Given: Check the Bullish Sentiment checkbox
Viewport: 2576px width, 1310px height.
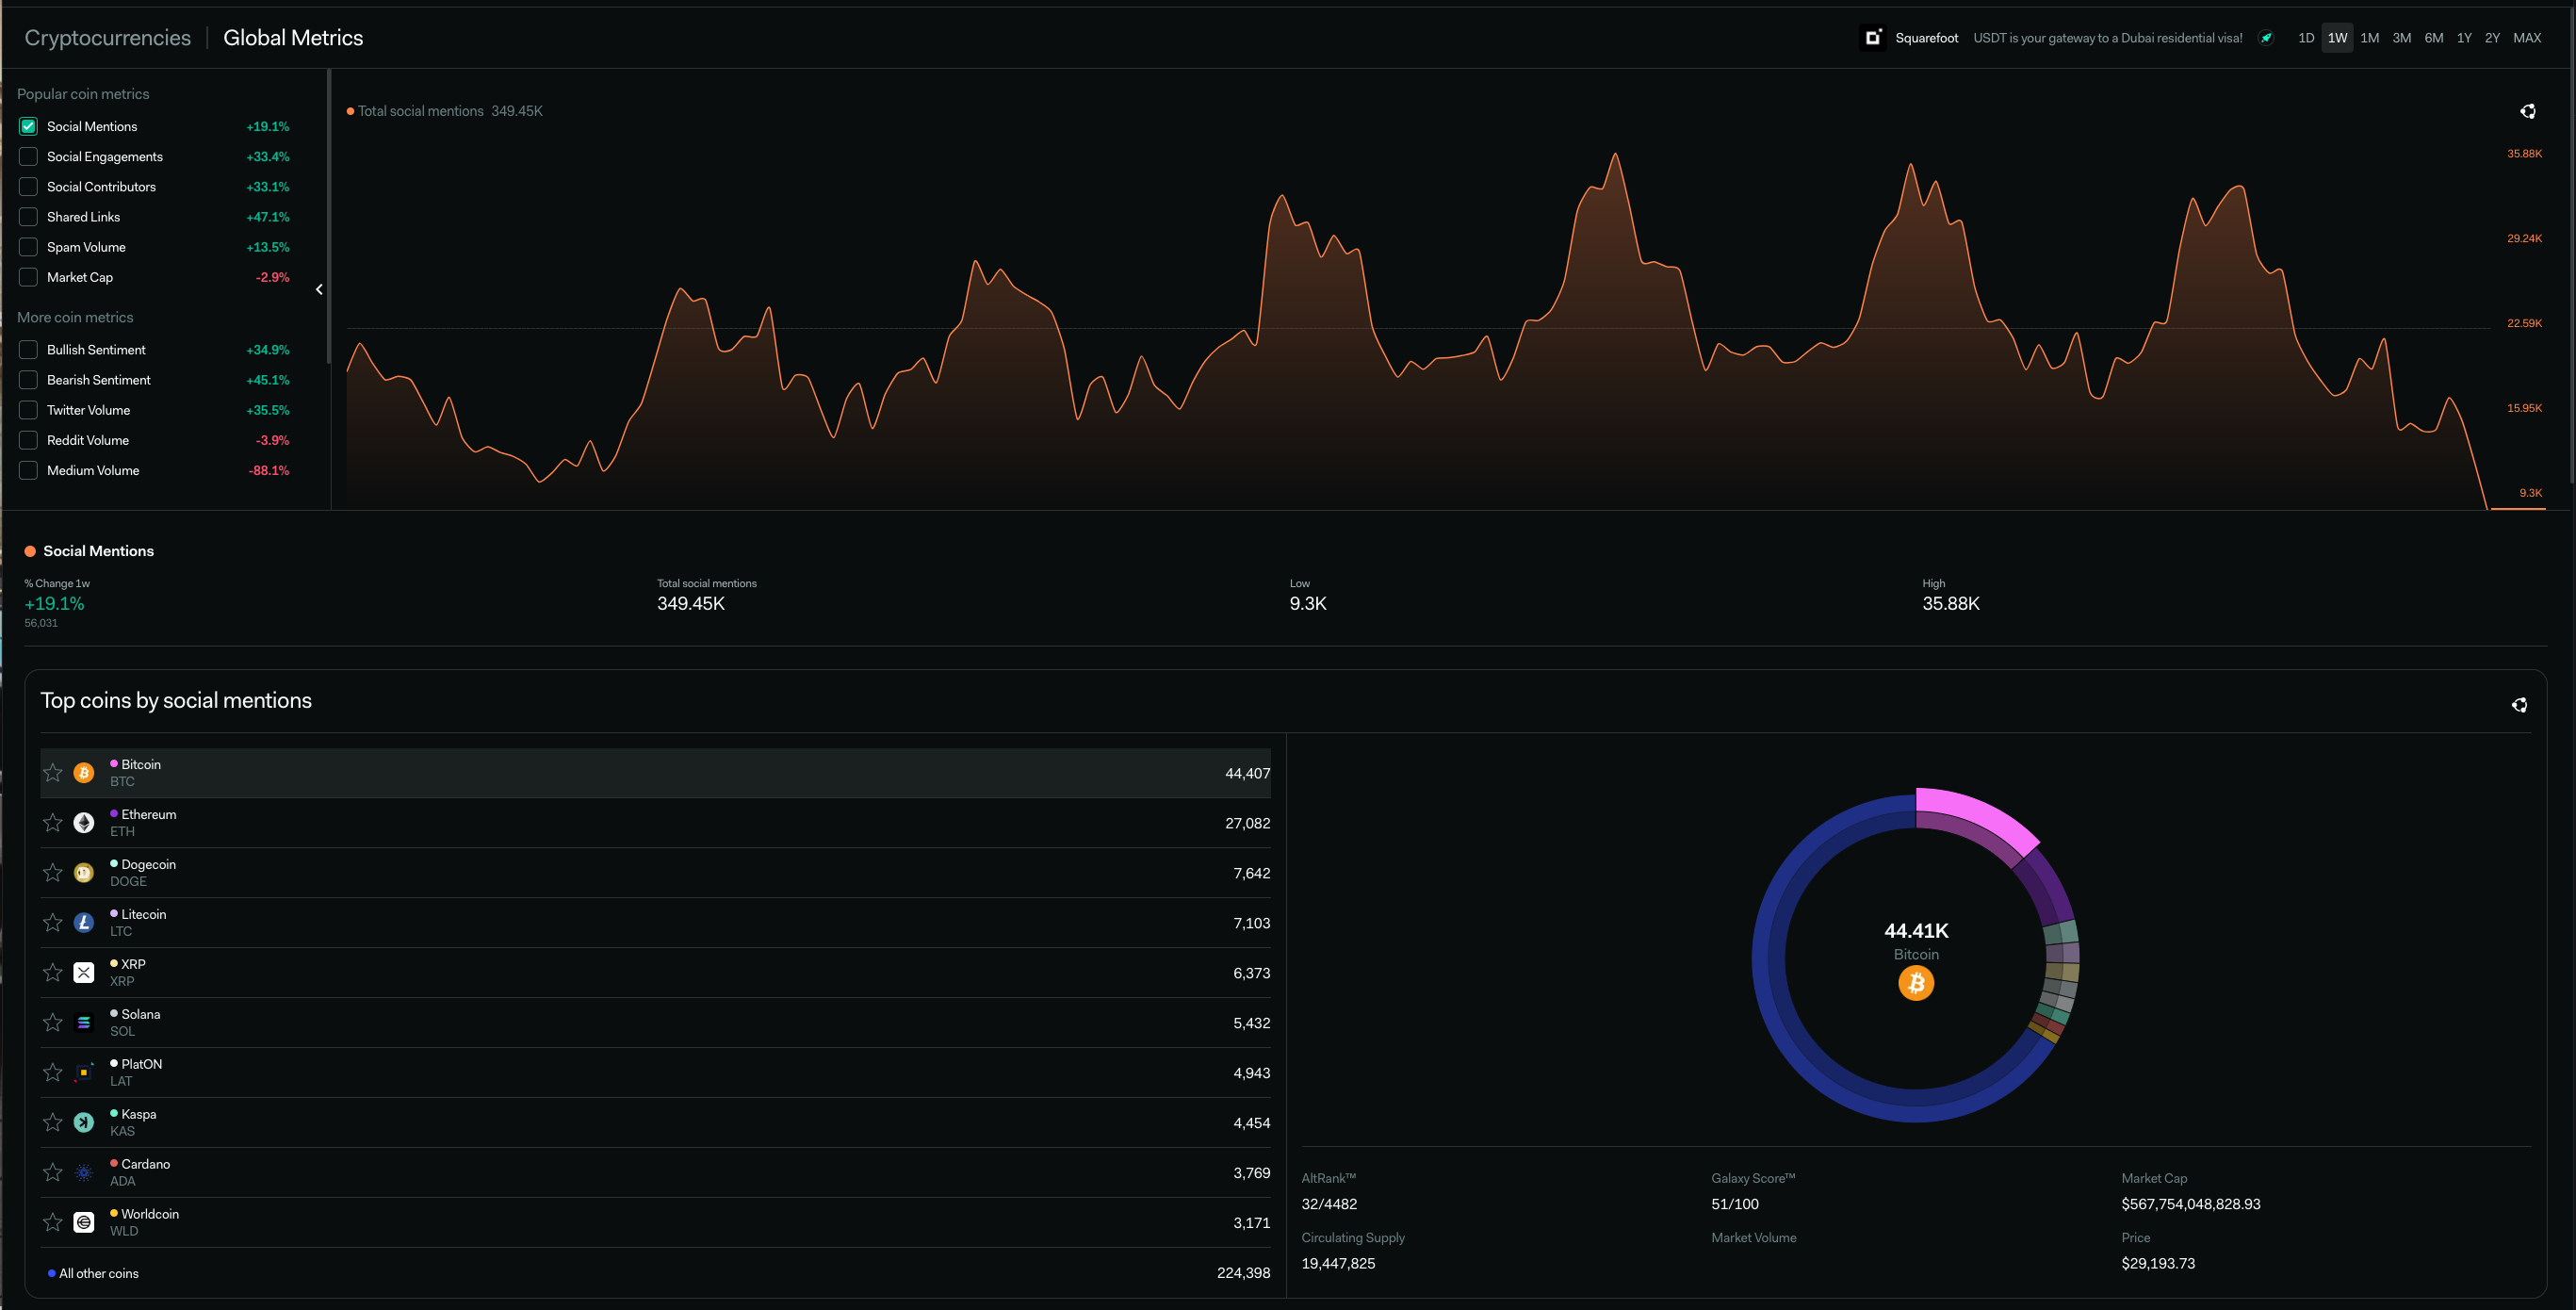Looking at the screenshot, I should [x=28, y=350].
